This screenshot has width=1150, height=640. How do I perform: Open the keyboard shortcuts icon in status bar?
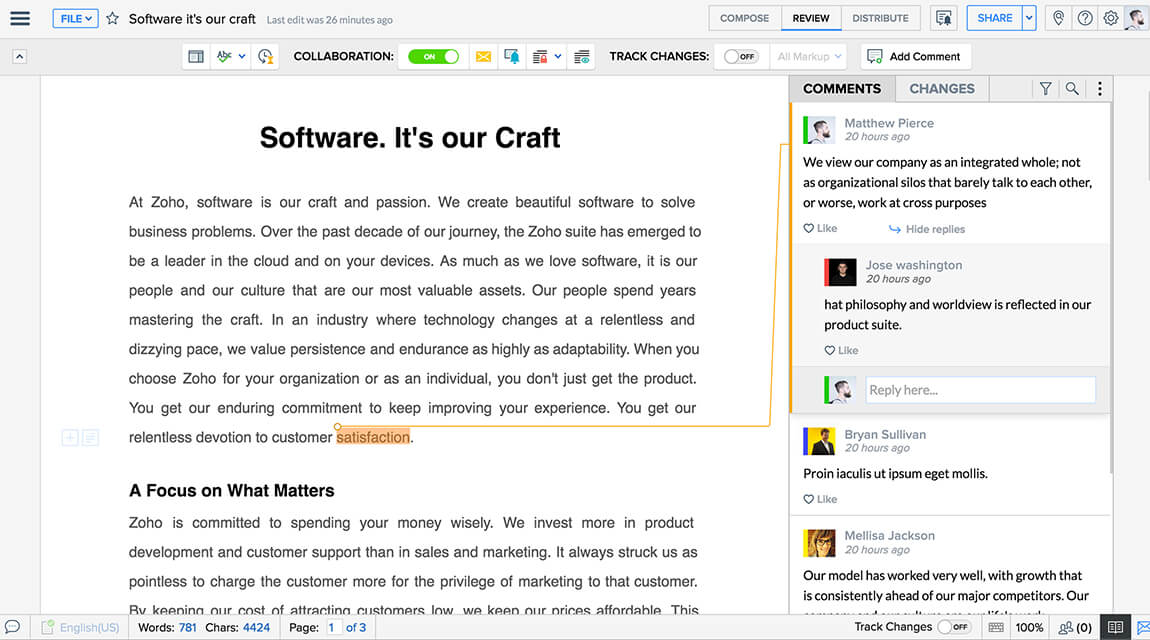click(x=997, y=627)
